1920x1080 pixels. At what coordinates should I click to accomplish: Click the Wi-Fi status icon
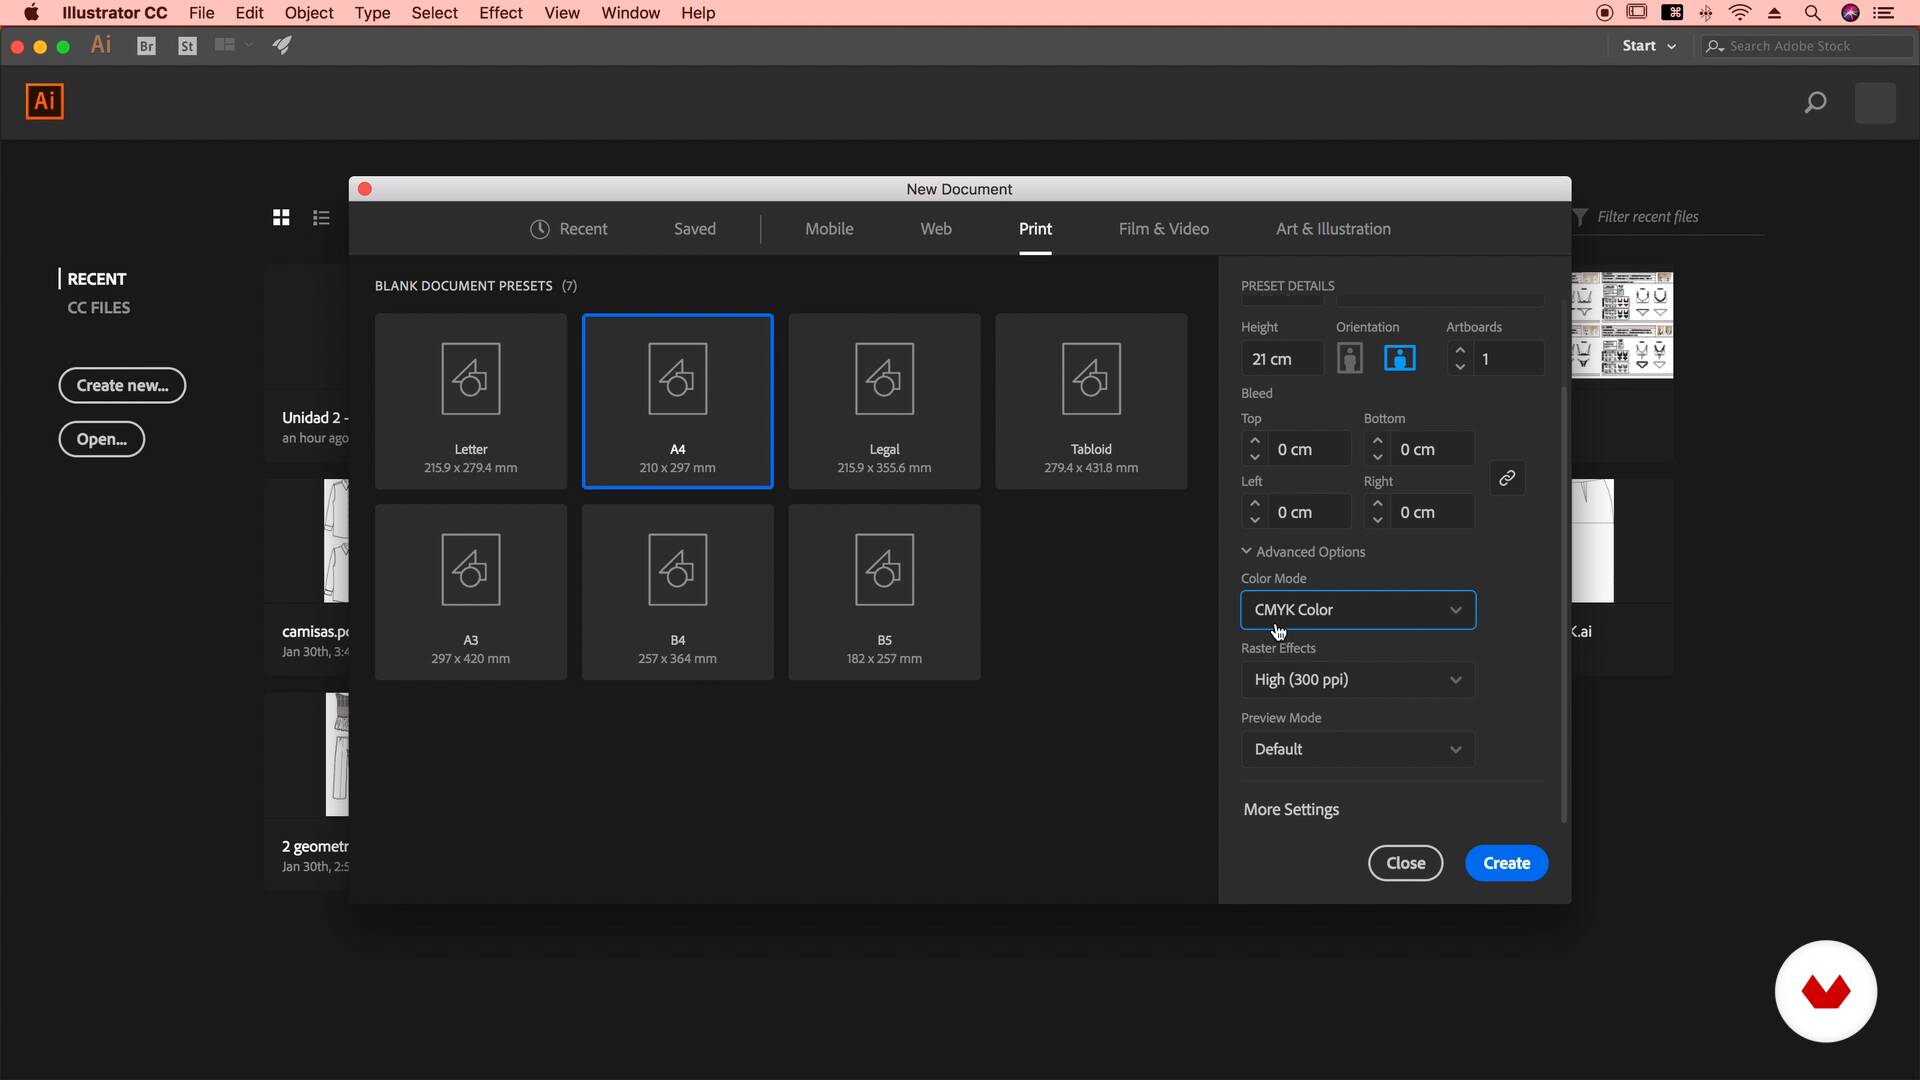[x=1740, y=13]
